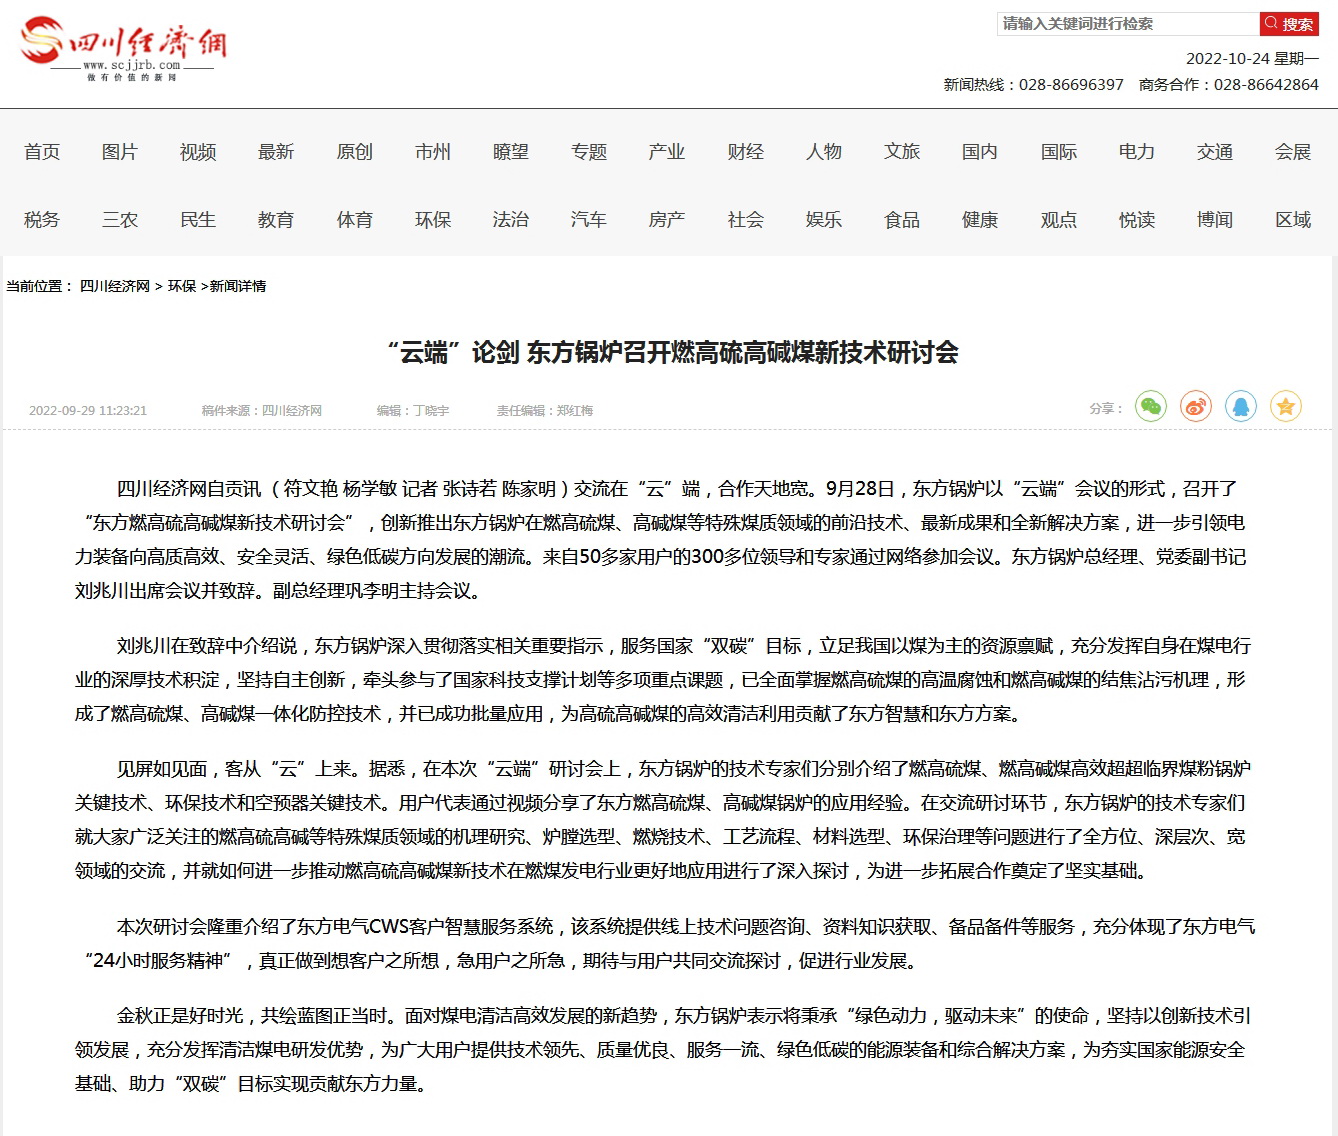
Task: Select the 汽车 automobile menu item
Action: point(589,220)
